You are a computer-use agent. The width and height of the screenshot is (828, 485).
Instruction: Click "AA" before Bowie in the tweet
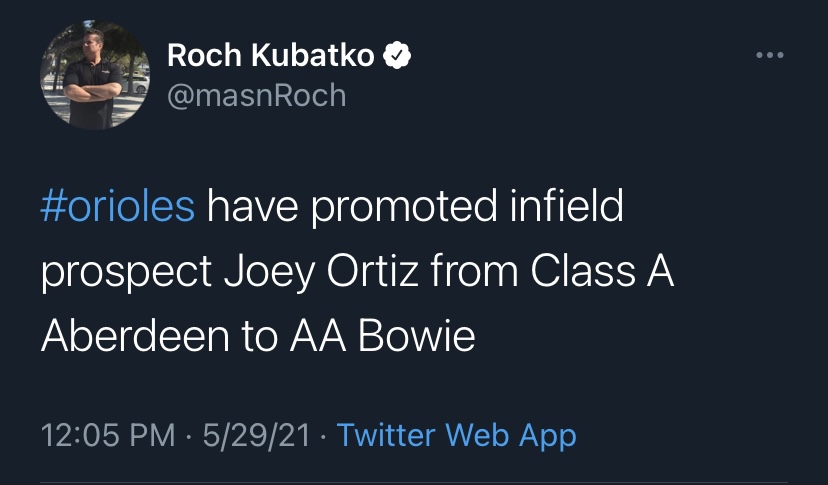coord(315,337)
